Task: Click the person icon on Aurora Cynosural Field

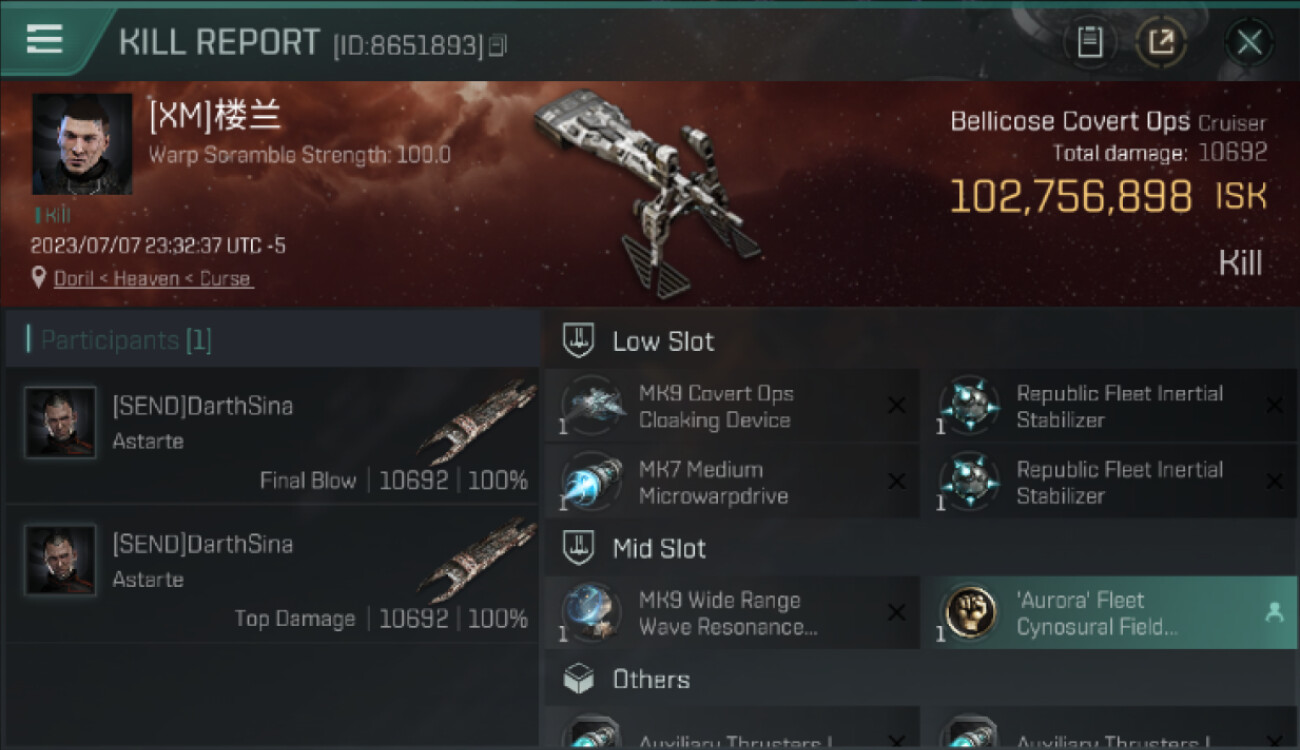Action: 1274,613
